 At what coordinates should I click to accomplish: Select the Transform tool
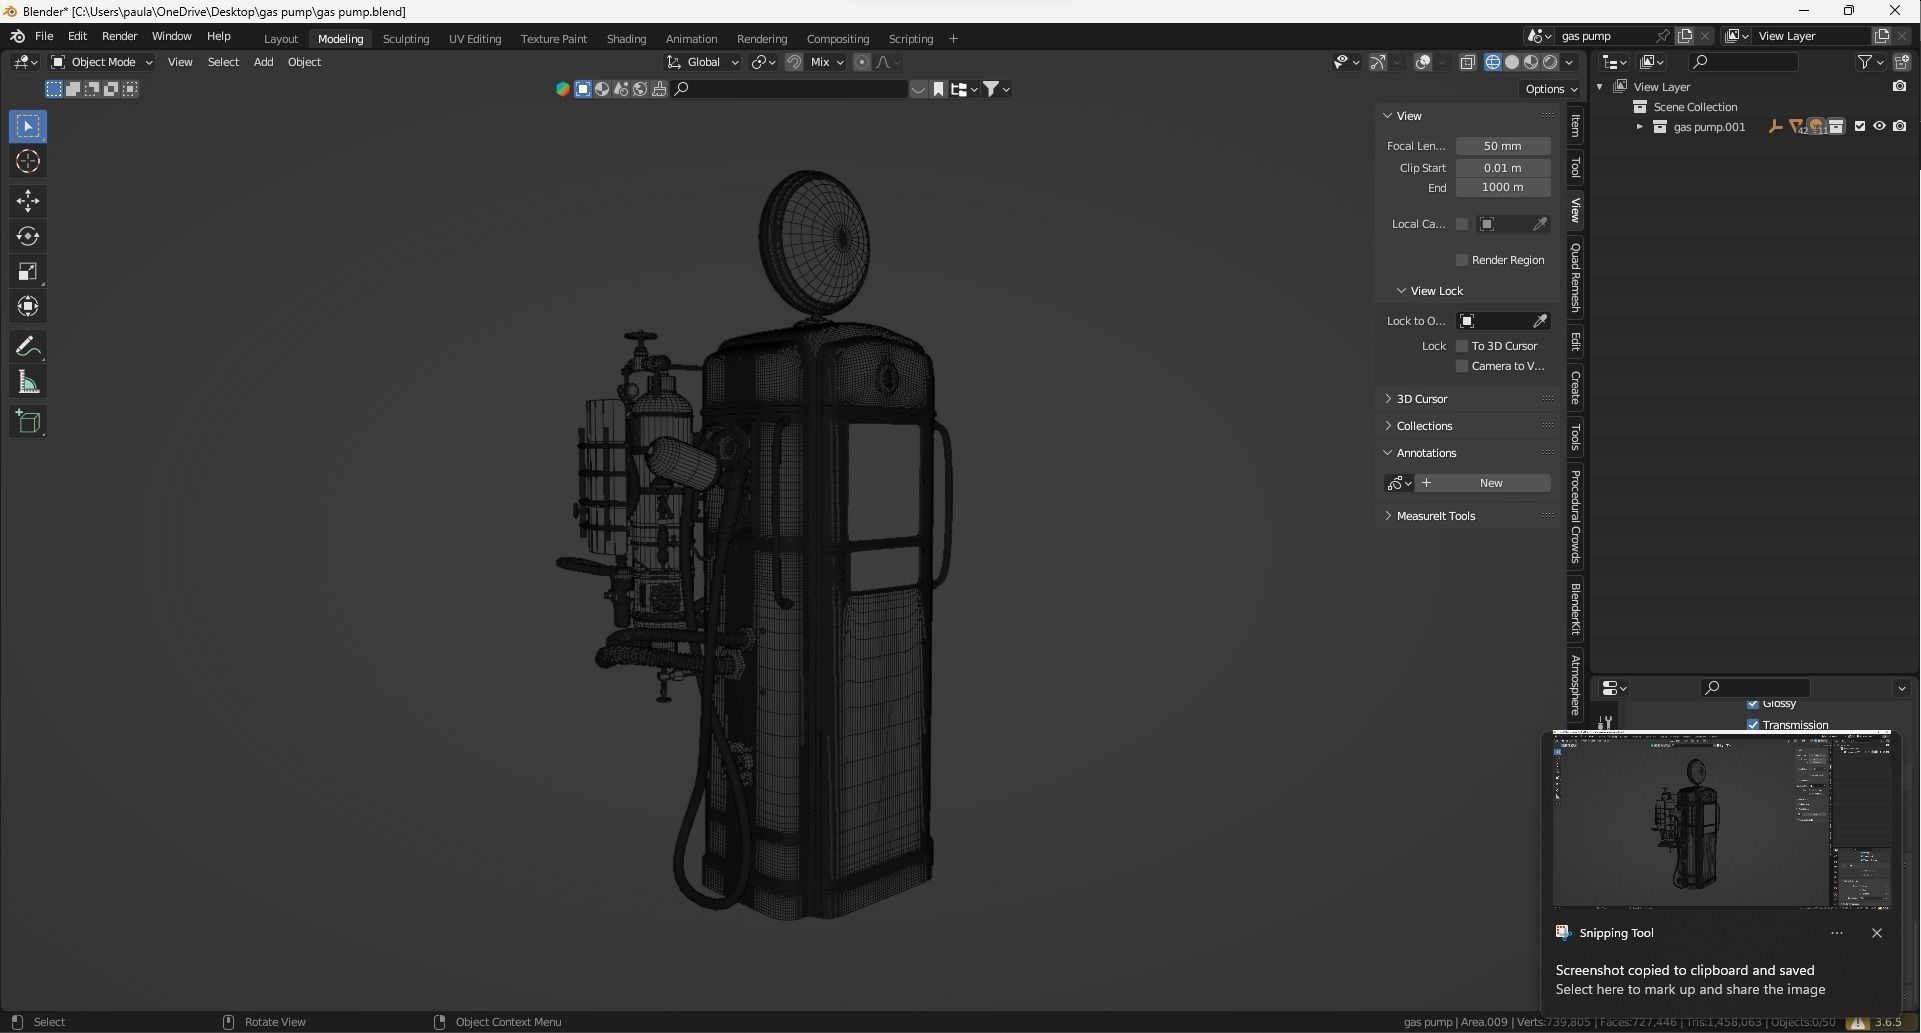point(28,306)
